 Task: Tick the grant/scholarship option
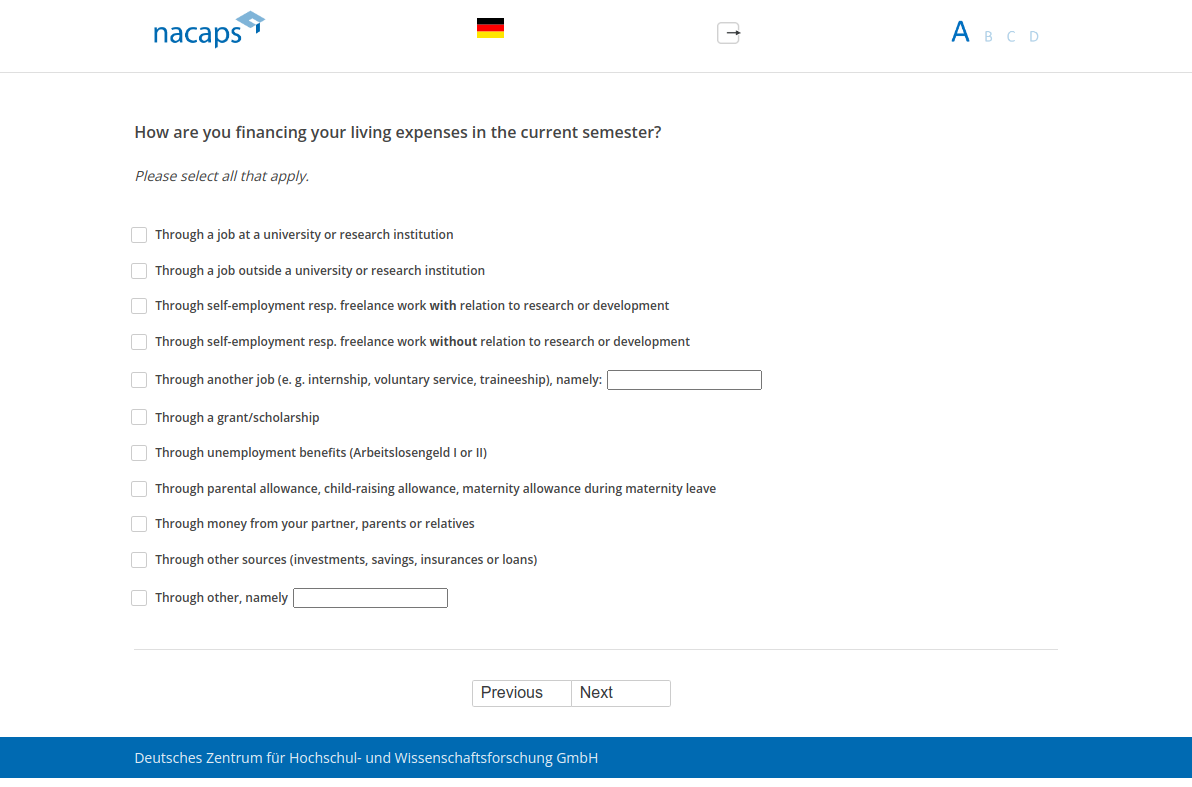139,417
